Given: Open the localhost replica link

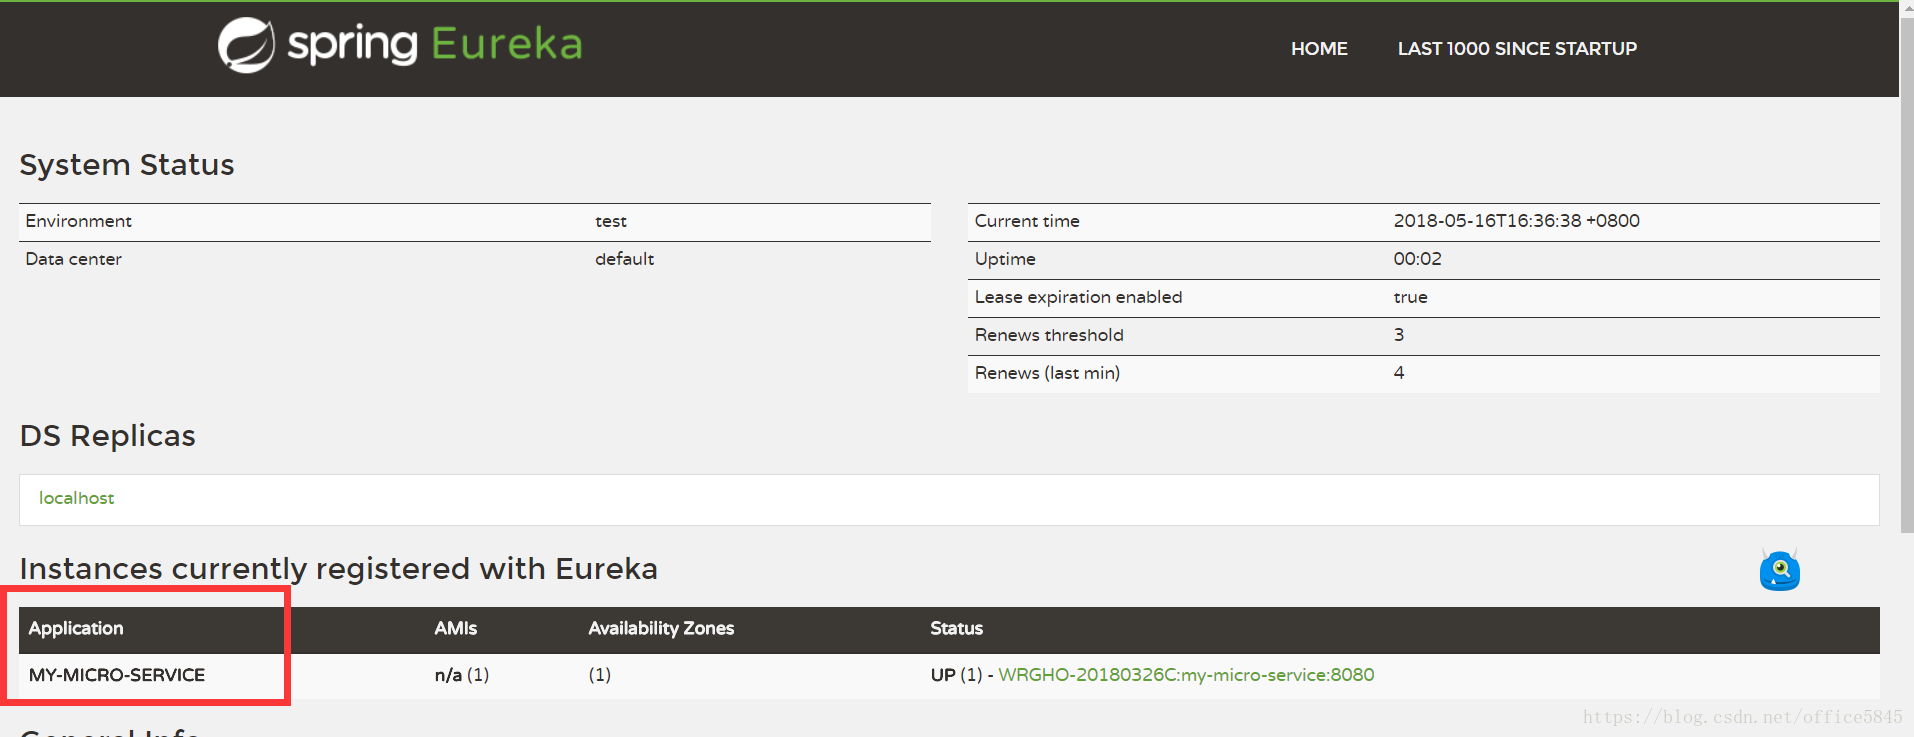Looking at the screenshot, I should coord(76,498).
